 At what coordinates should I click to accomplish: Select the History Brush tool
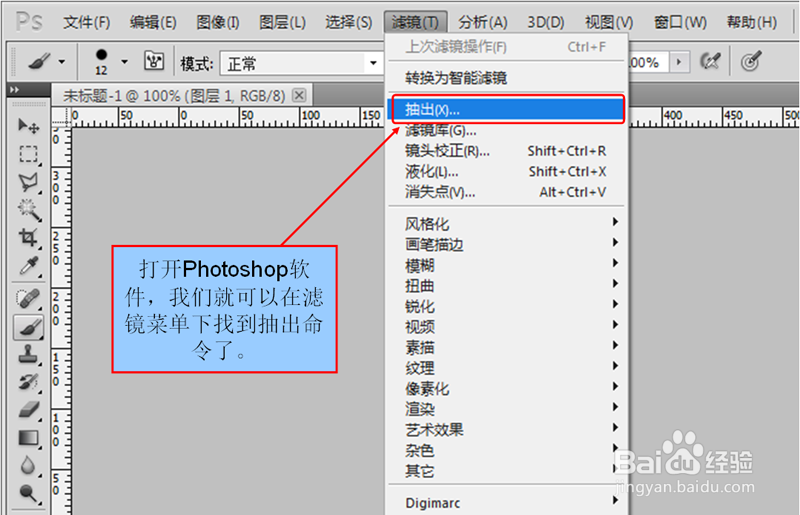coord(29,382)
